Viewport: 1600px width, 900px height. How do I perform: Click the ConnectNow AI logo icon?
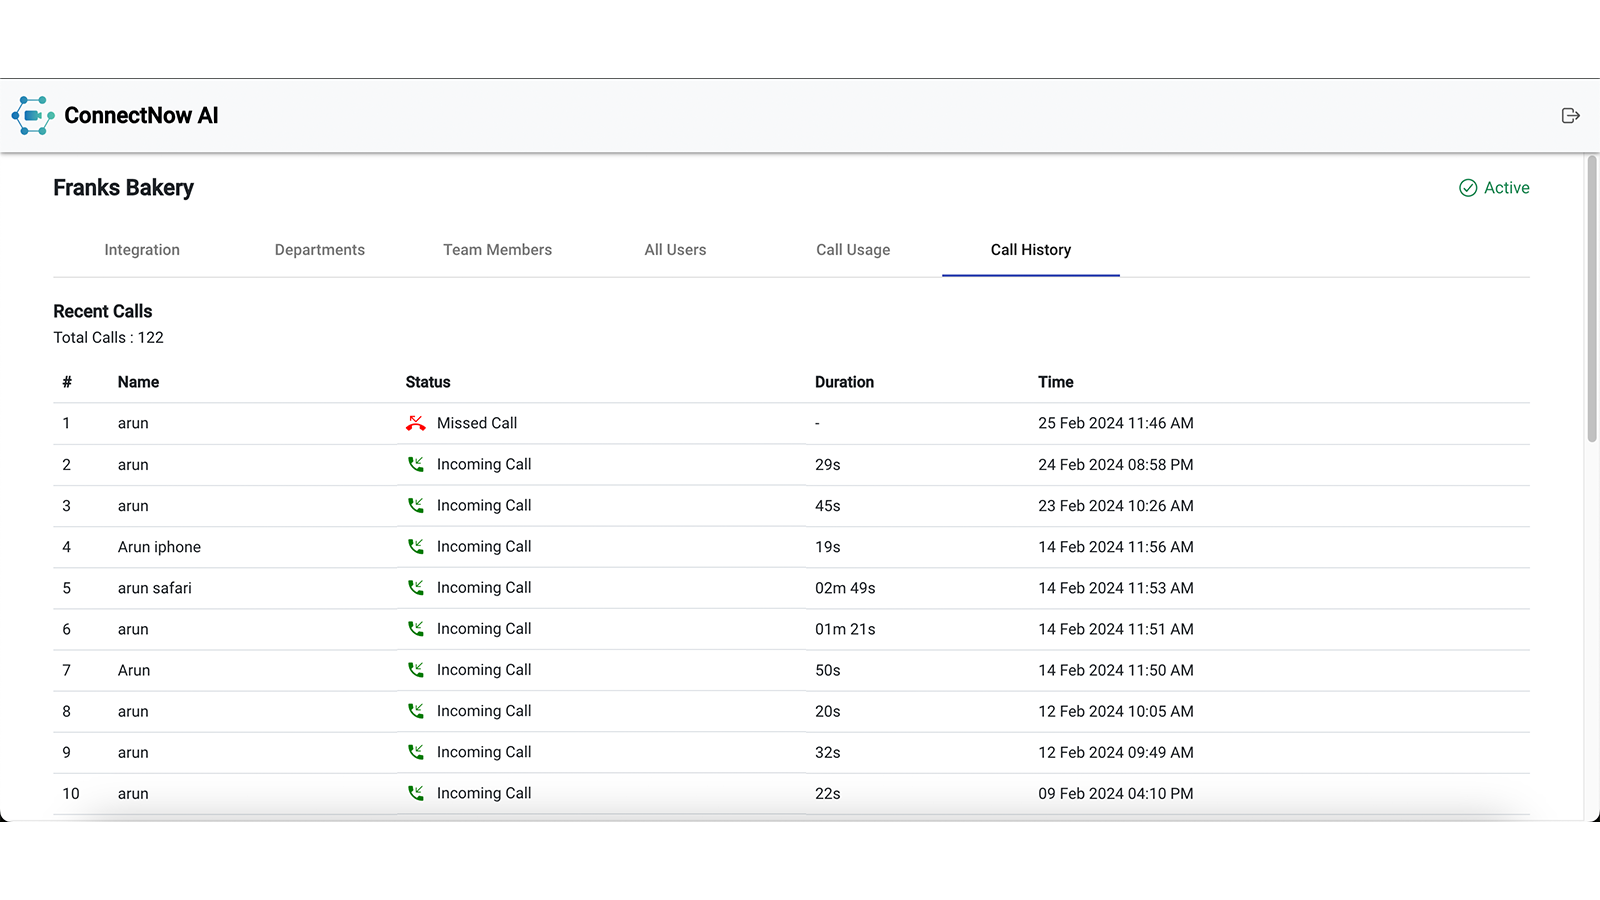click(x=33, y=116)
